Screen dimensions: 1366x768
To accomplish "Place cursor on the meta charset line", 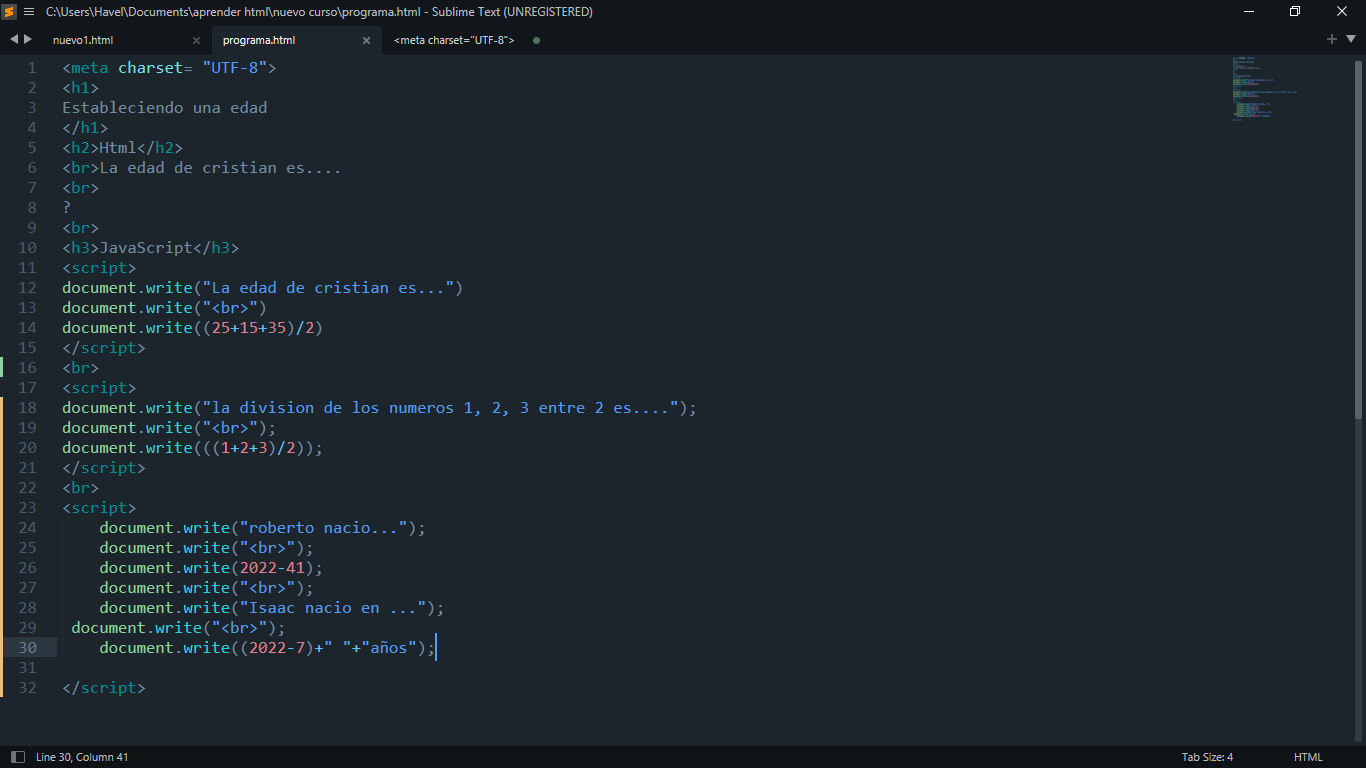I will click(169, 68).
